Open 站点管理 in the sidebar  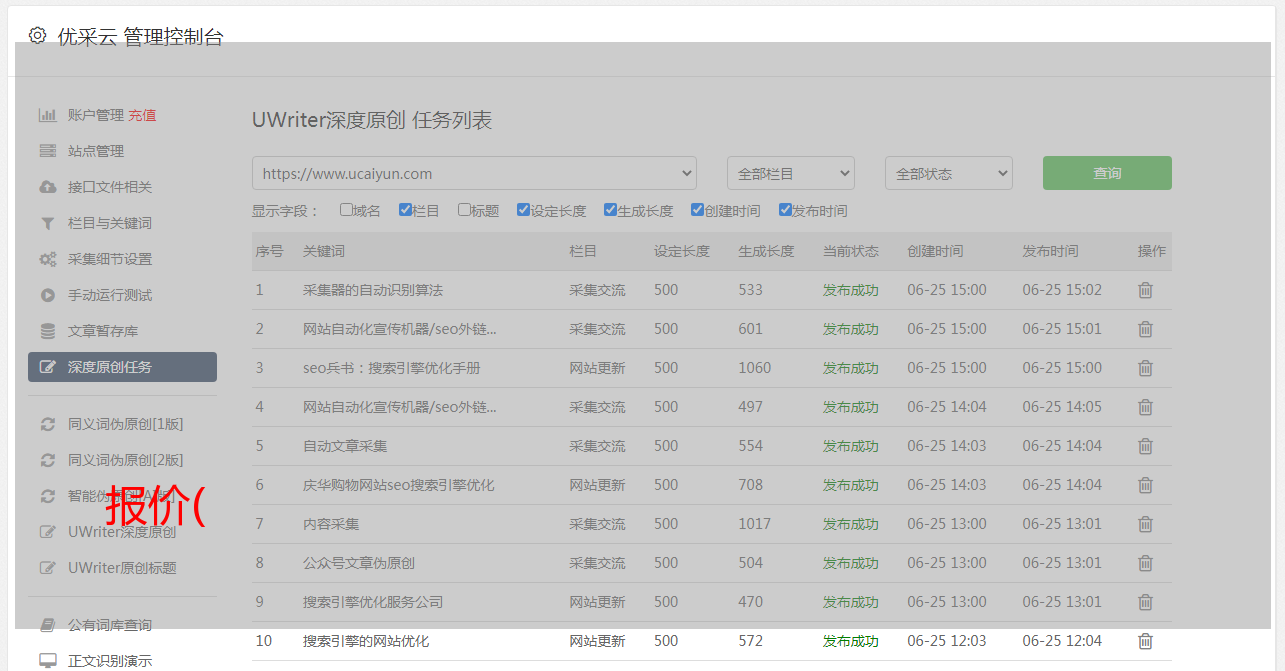tap(96, 151)
